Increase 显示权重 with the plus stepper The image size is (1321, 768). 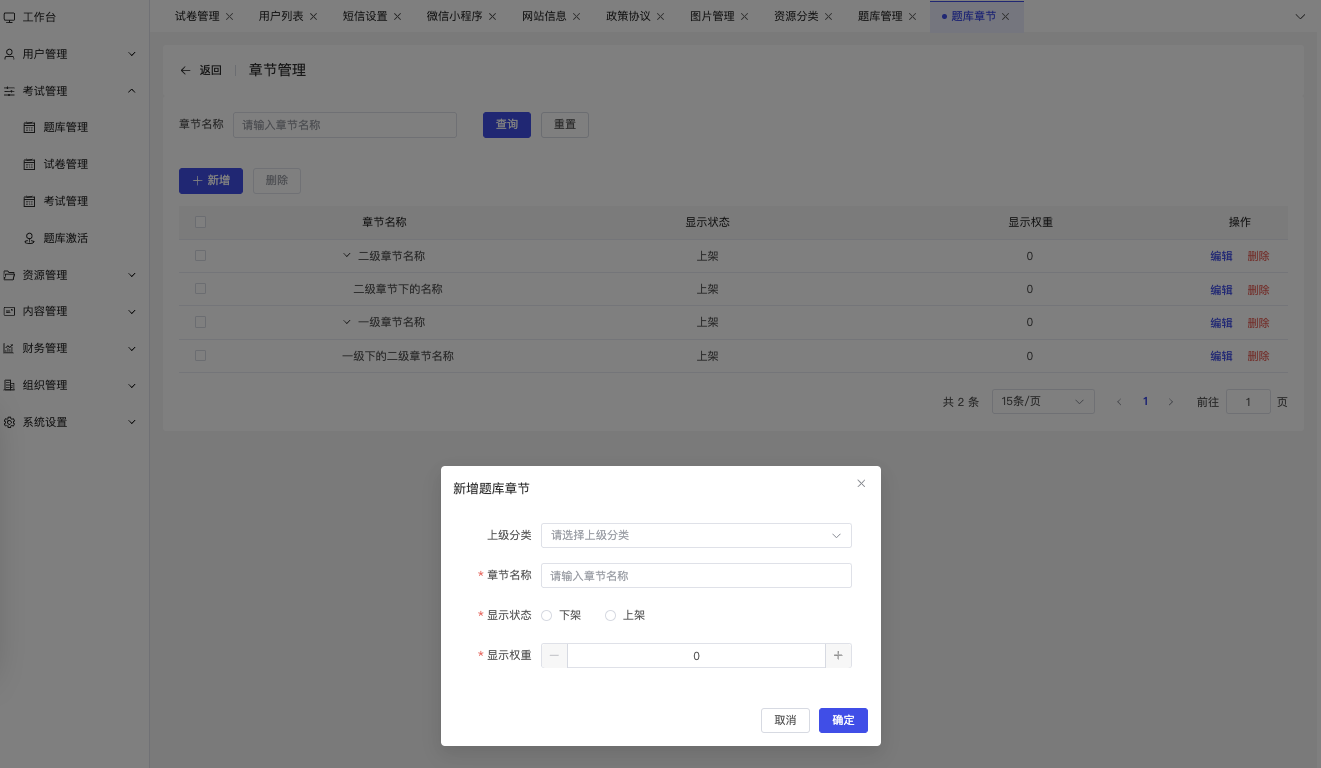click(x=838, y=655)
